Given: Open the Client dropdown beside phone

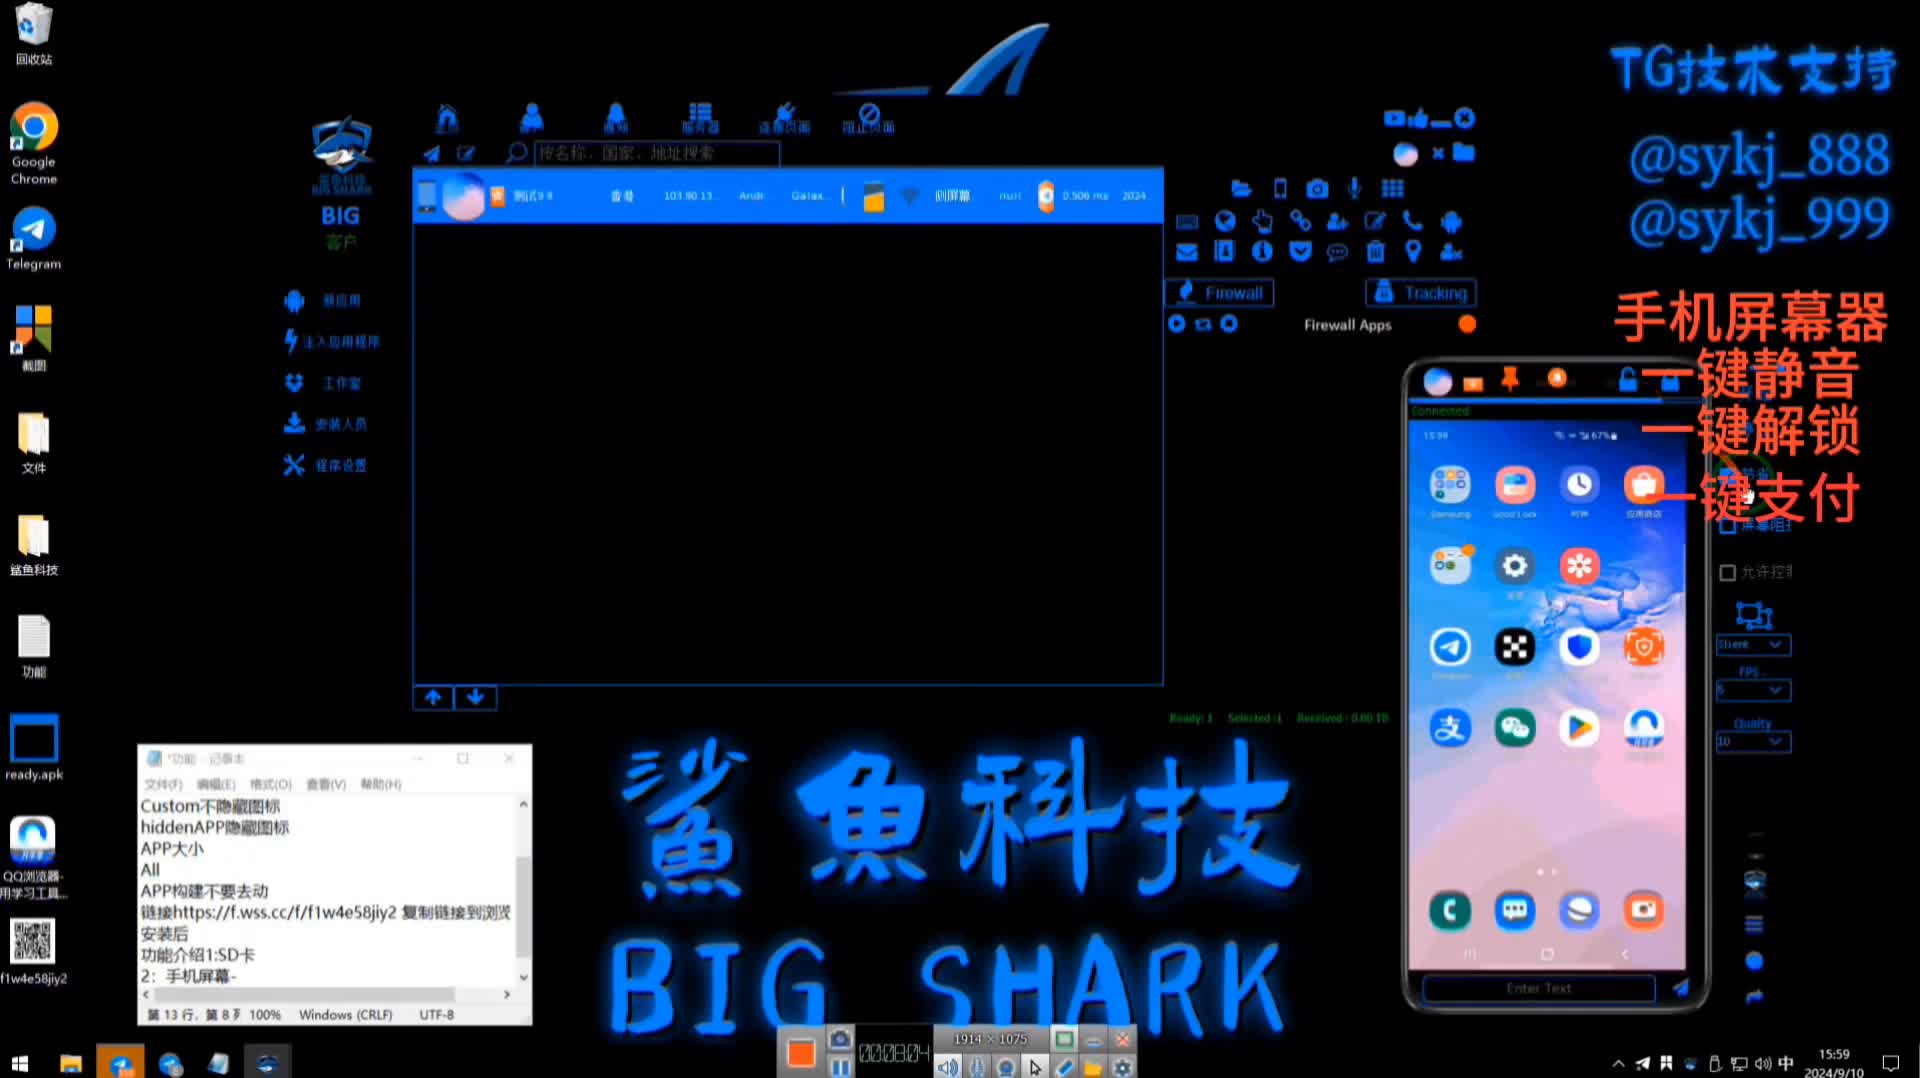Looking at the screenshot, I should 1753,644.
